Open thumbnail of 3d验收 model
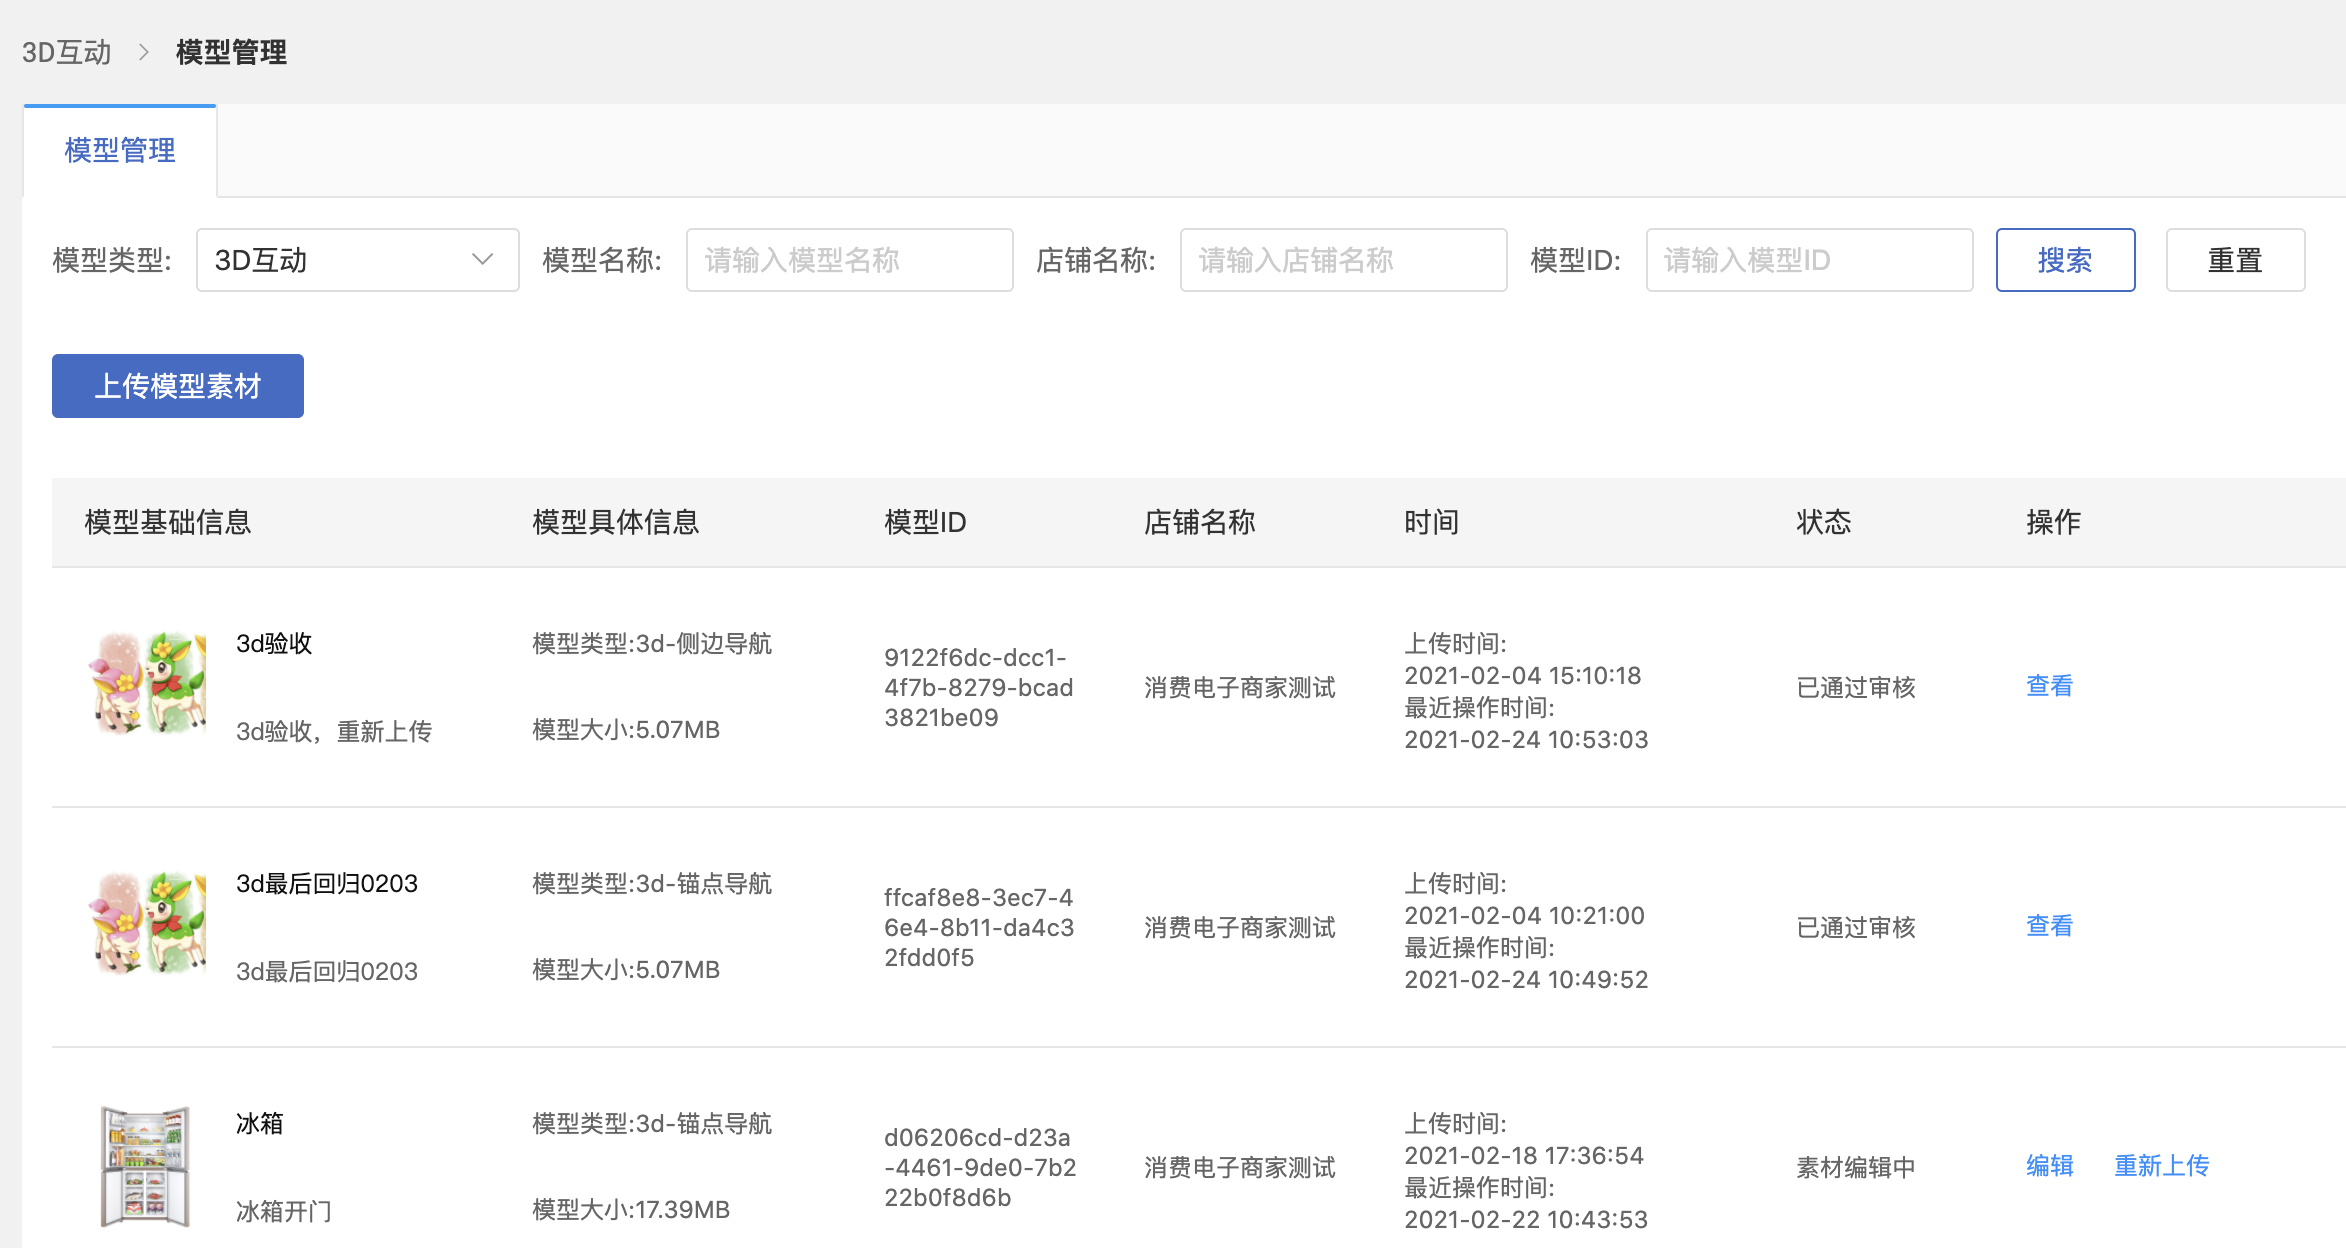 tap(148, 684)
